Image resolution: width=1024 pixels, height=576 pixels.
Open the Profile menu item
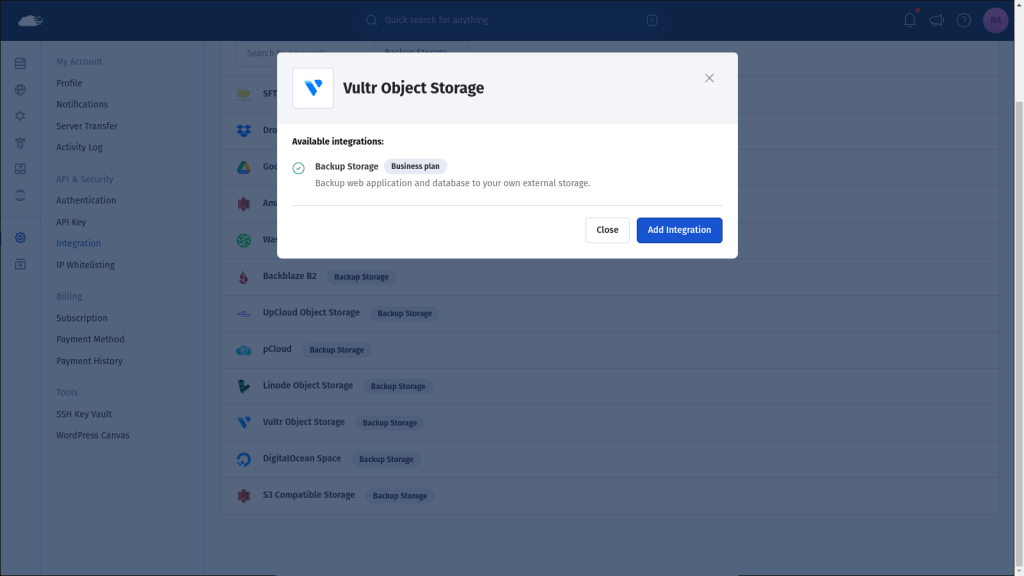coord(69,83)
